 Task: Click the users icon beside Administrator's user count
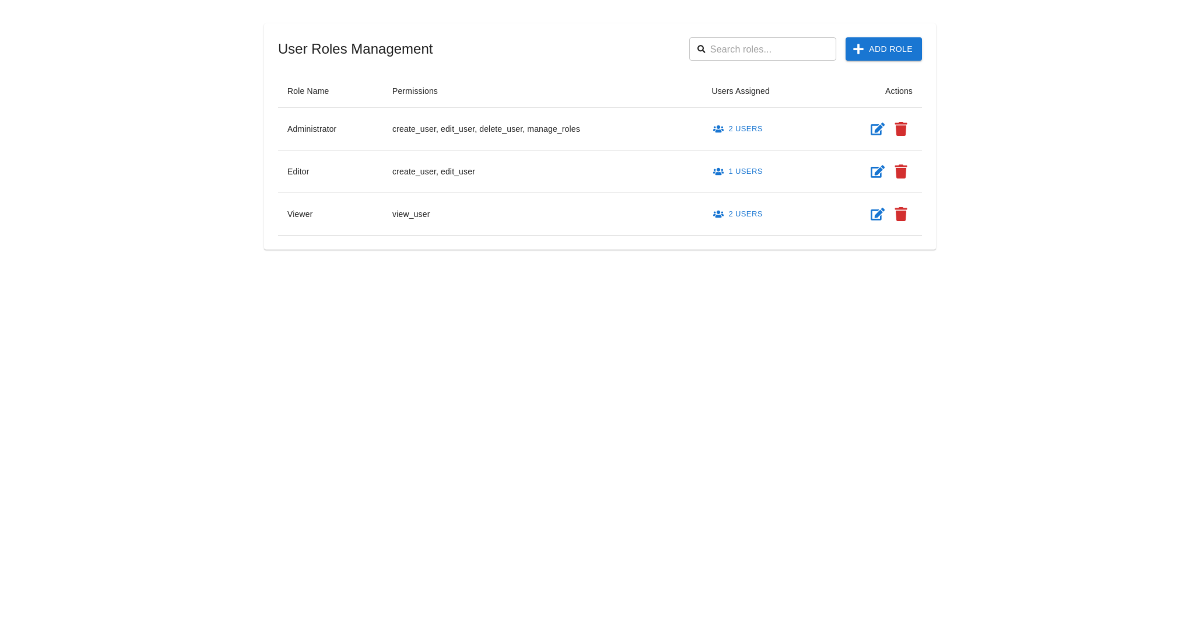point(717,129)
